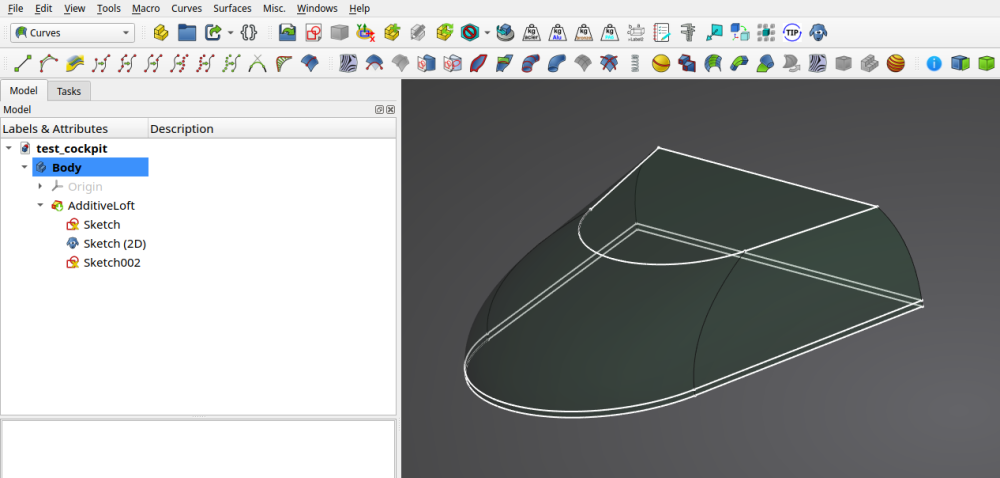This screenshot has width=1000, height=478.
Task: Click the notepad checklist icon
Action: (x=662, y=32)
